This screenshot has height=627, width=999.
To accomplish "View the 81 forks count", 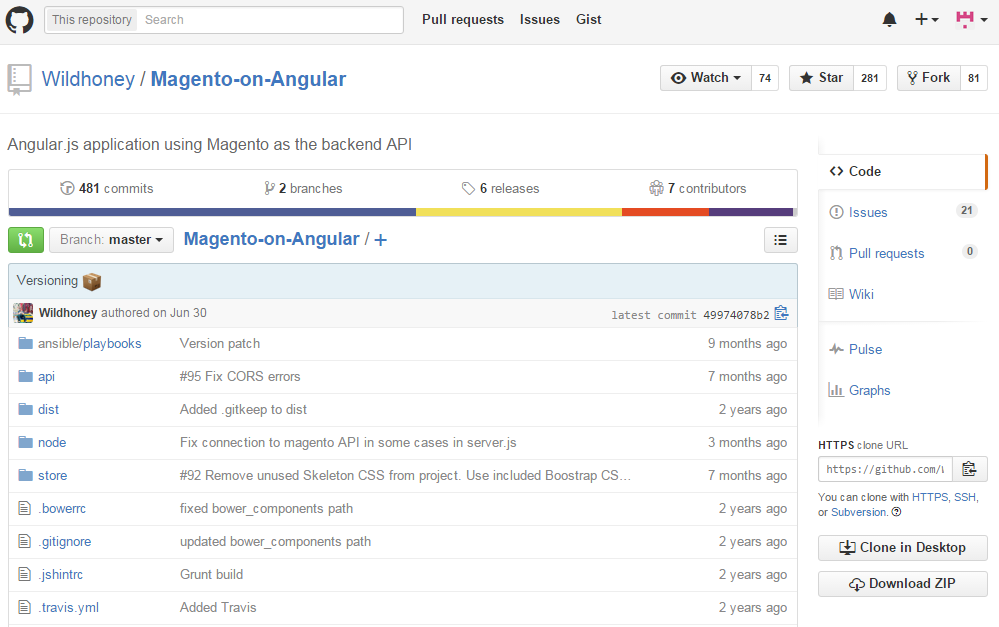I will (974, 78).
